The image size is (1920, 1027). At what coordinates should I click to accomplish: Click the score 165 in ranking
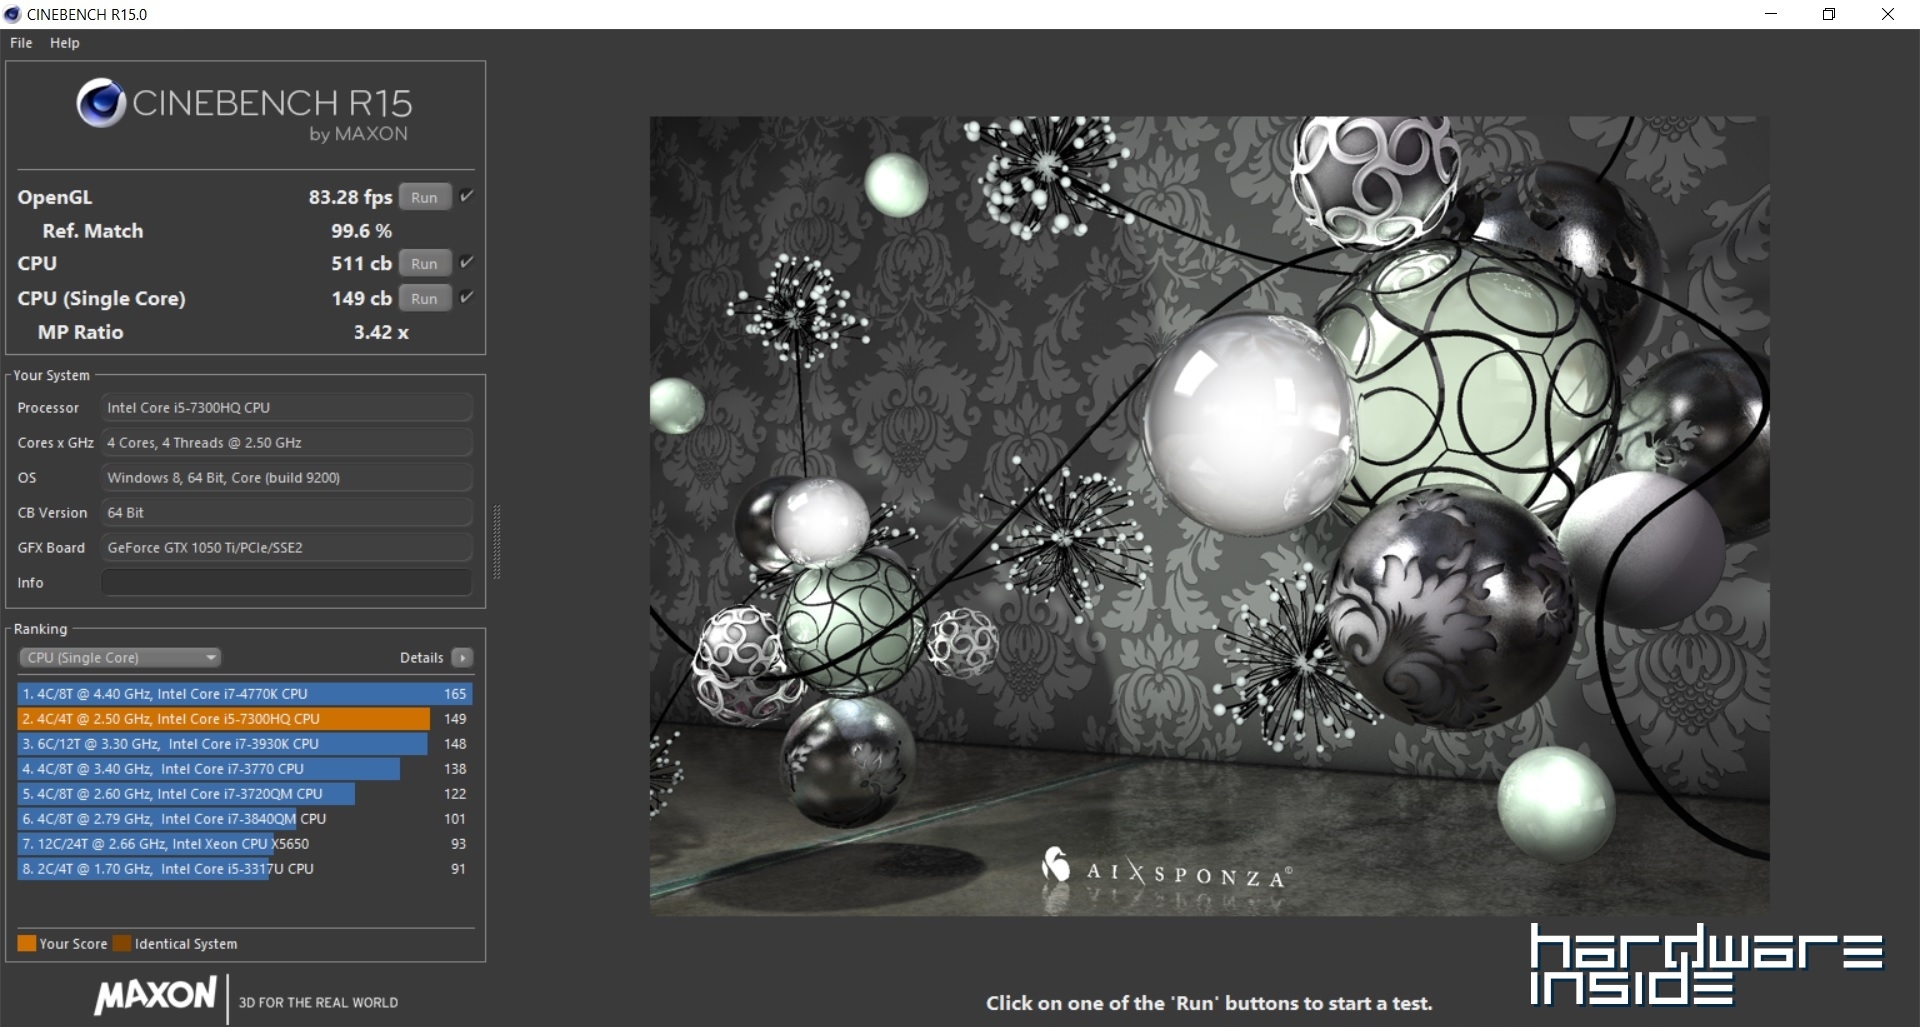click(x=455, y=693)
